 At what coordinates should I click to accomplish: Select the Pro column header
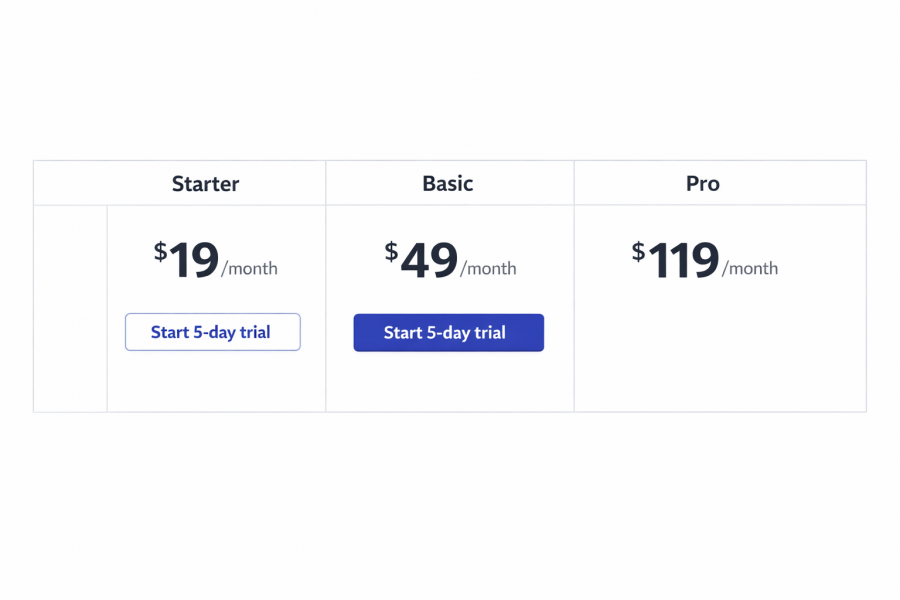point(702,183)
